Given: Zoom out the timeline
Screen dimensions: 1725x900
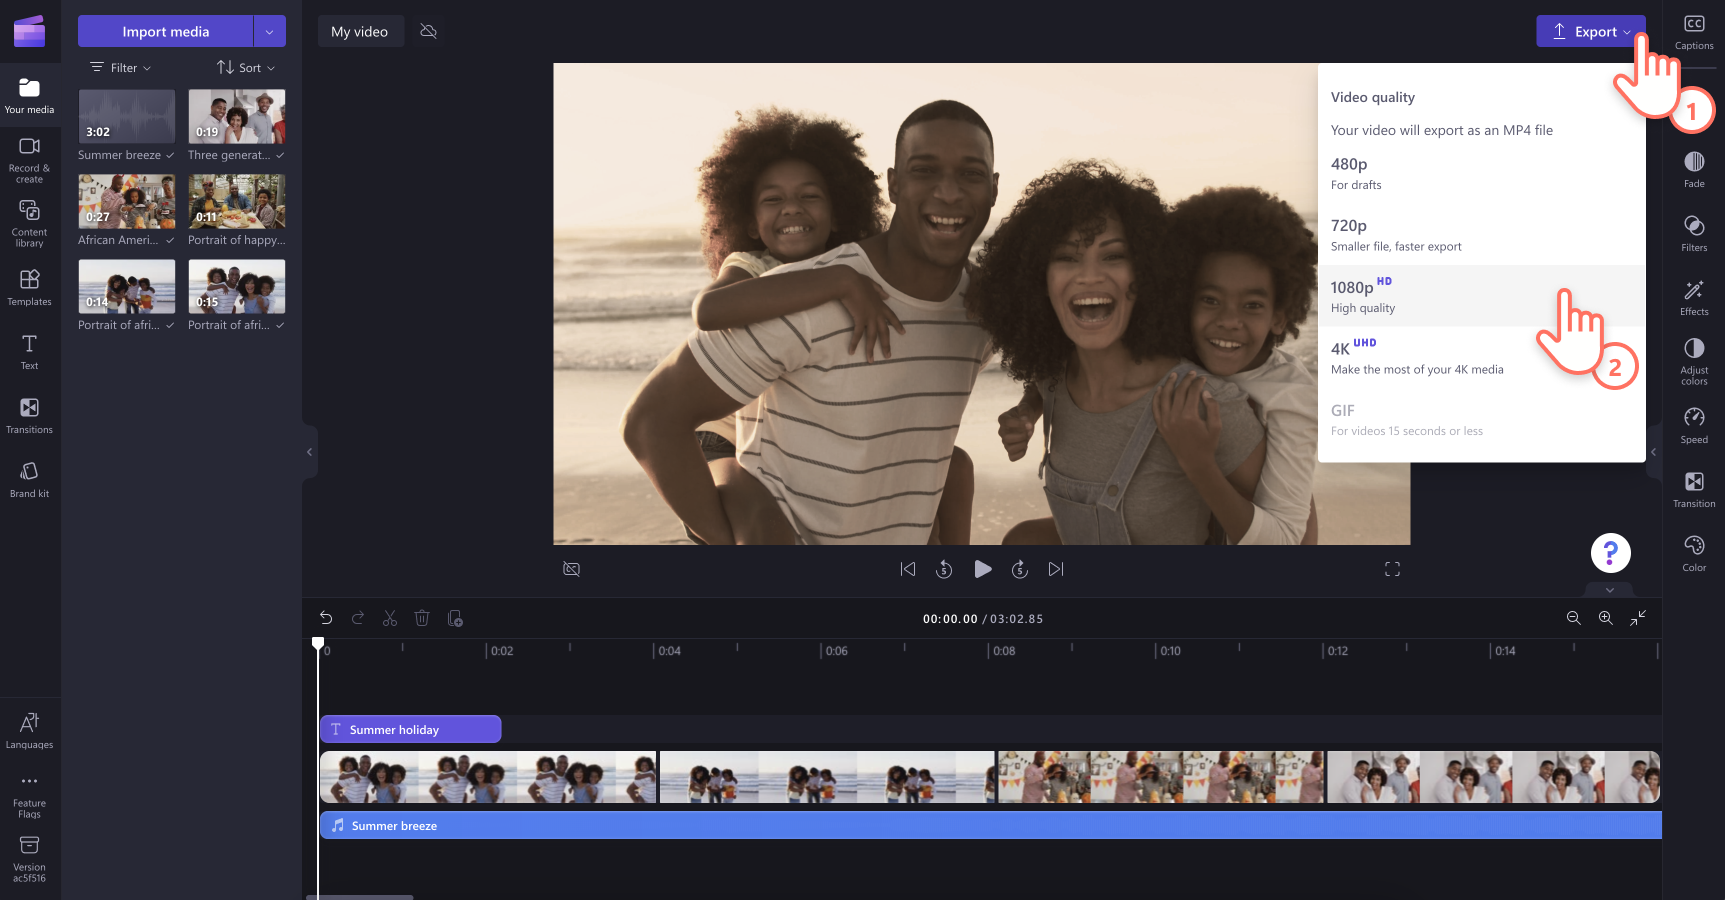Looking at the screenshot, I should (1573, 619).
